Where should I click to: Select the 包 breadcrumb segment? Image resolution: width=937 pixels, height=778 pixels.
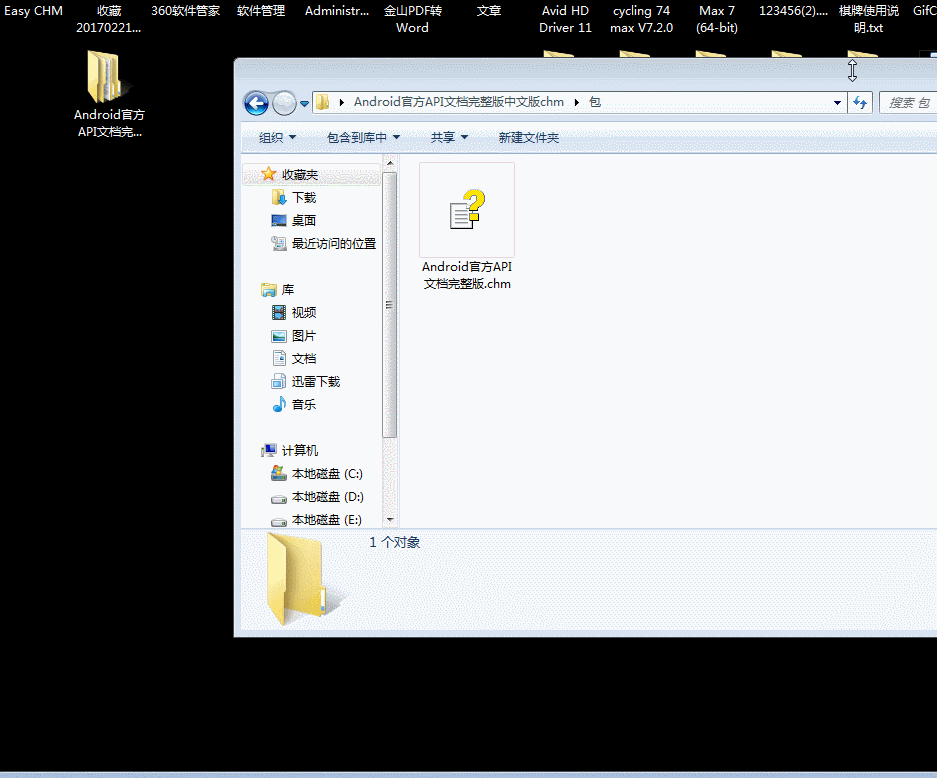click(x=595, y=102)
